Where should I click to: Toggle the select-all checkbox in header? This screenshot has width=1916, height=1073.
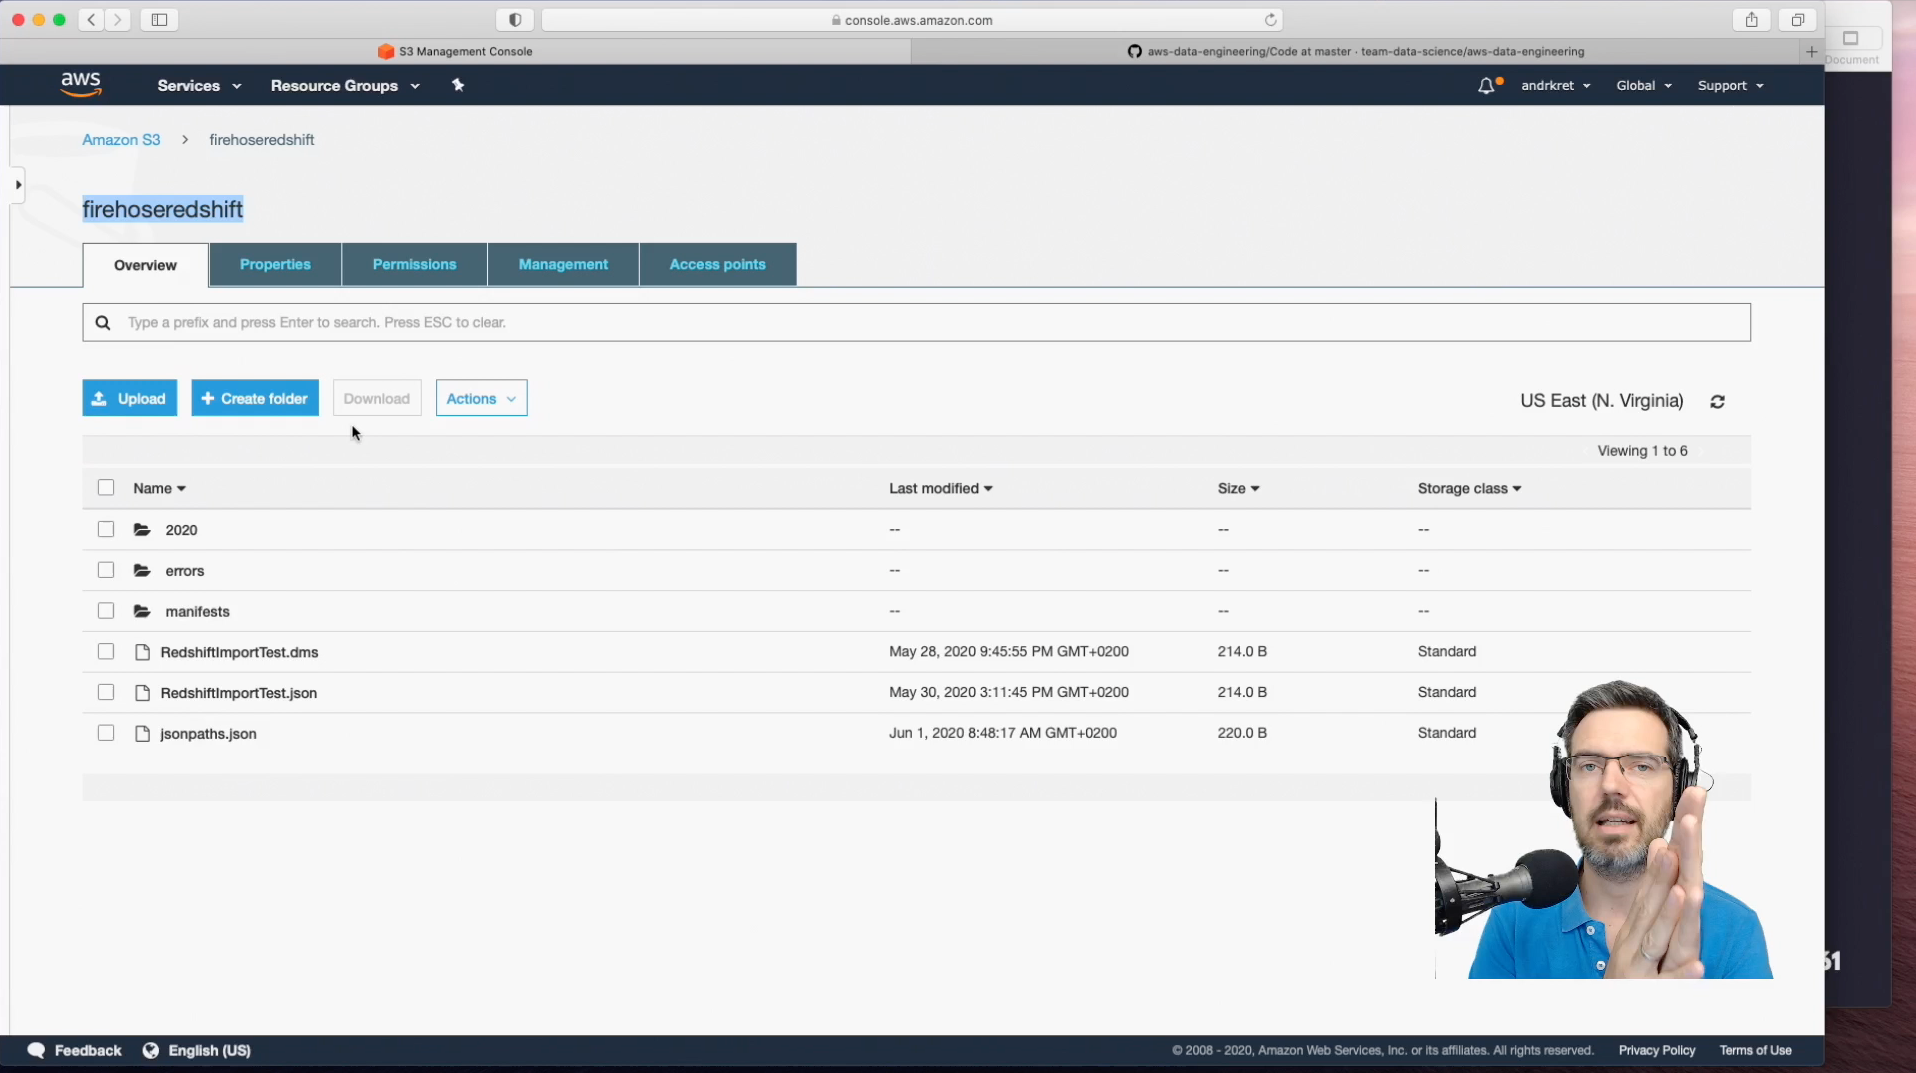(x=106, y=488)
